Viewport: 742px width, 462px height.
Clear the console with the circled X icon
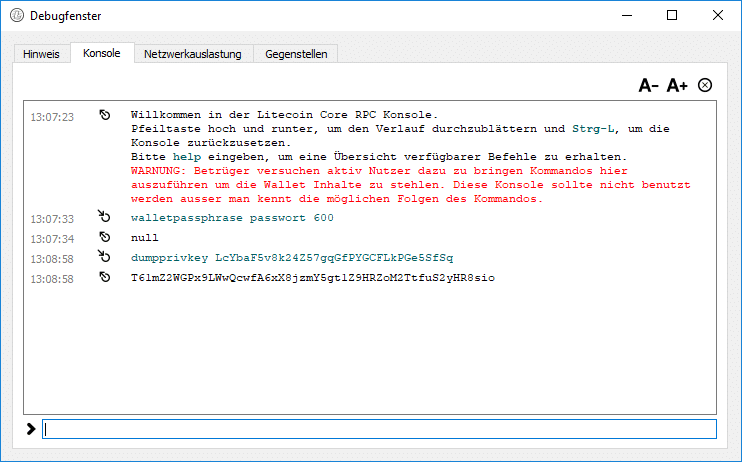[705, 86]
